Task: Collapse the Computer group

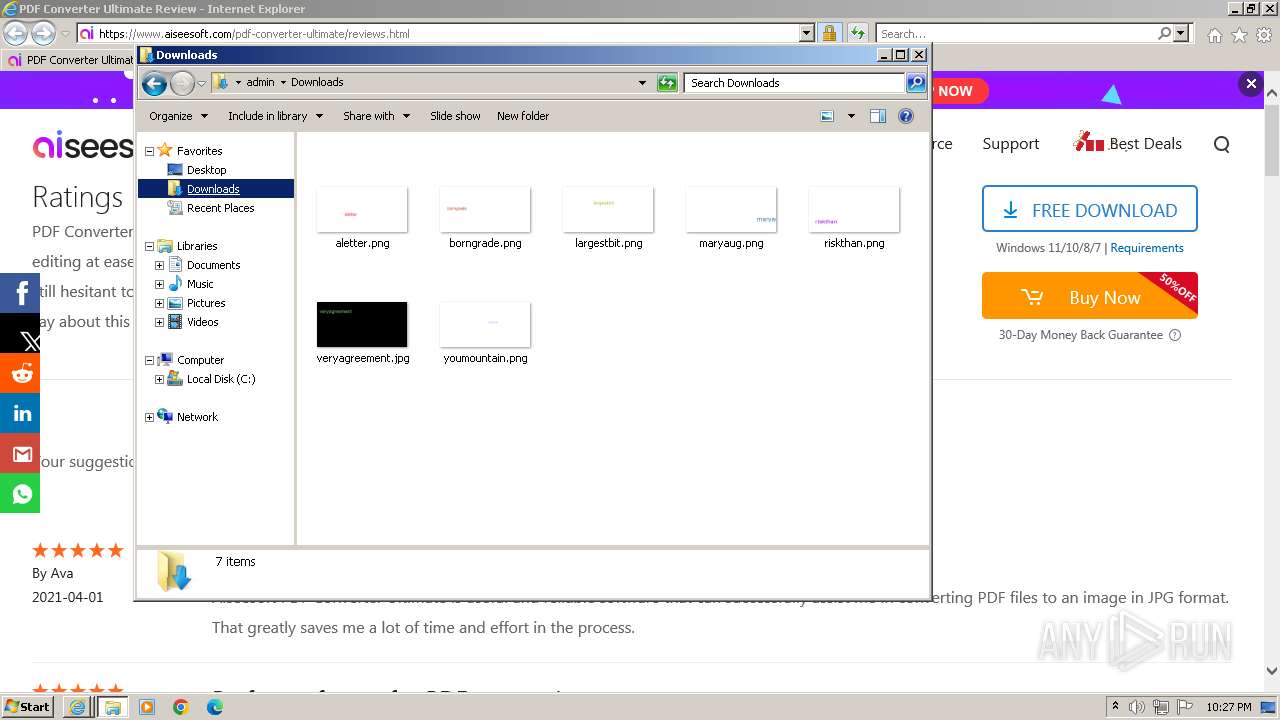Action: click(x=149, y=360)
